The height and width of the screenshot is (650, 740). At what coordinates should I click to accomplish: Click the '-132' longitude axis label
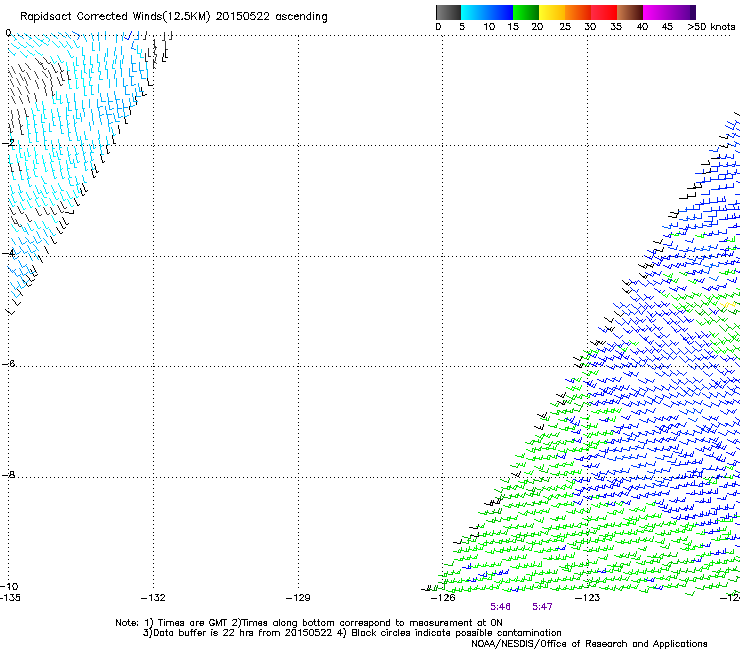coord(153,598)
